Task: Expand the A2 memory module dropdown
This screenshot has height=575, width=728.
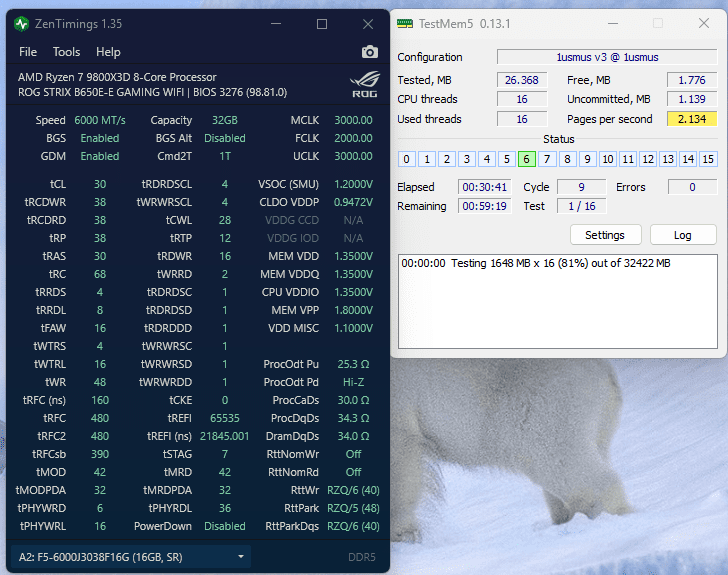Action: point(131,557)
